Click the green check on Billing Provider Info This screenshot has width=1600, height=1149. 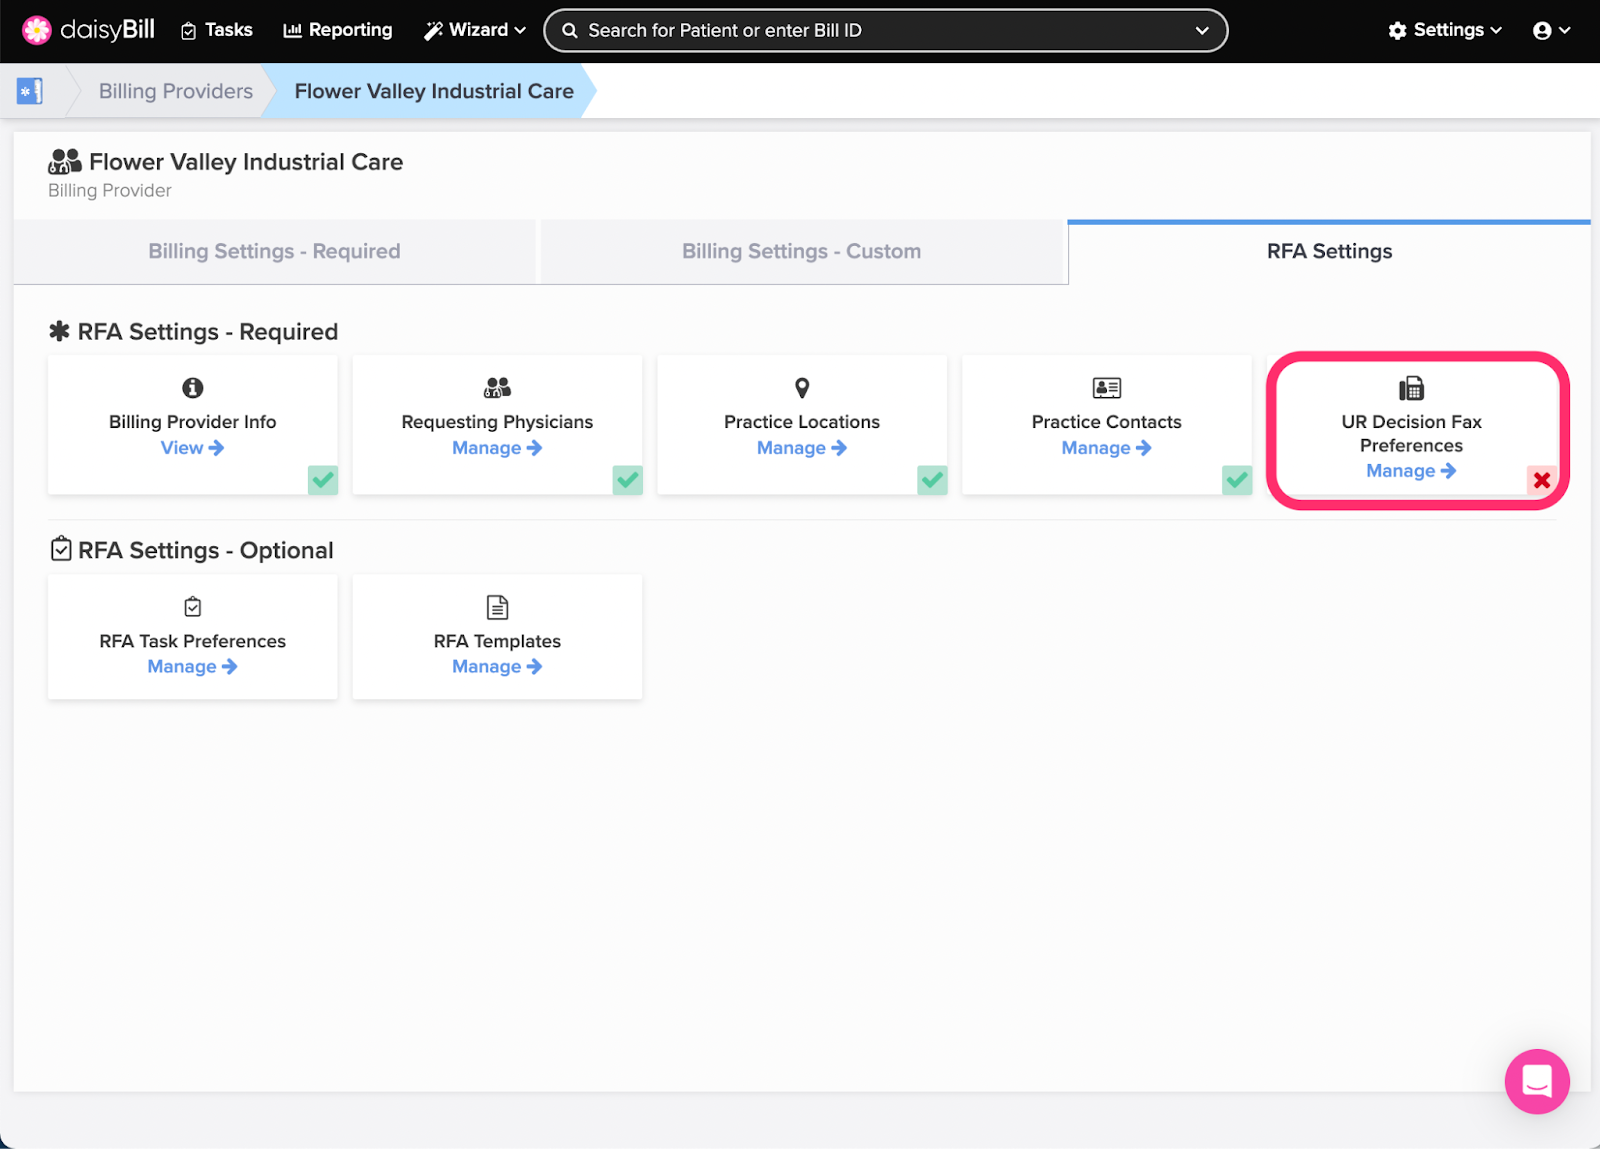(x=323, y=480)
